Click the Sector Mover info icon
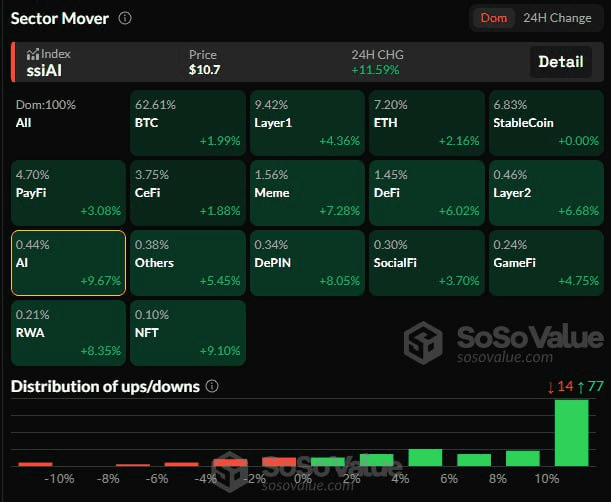 pos(124,18)
